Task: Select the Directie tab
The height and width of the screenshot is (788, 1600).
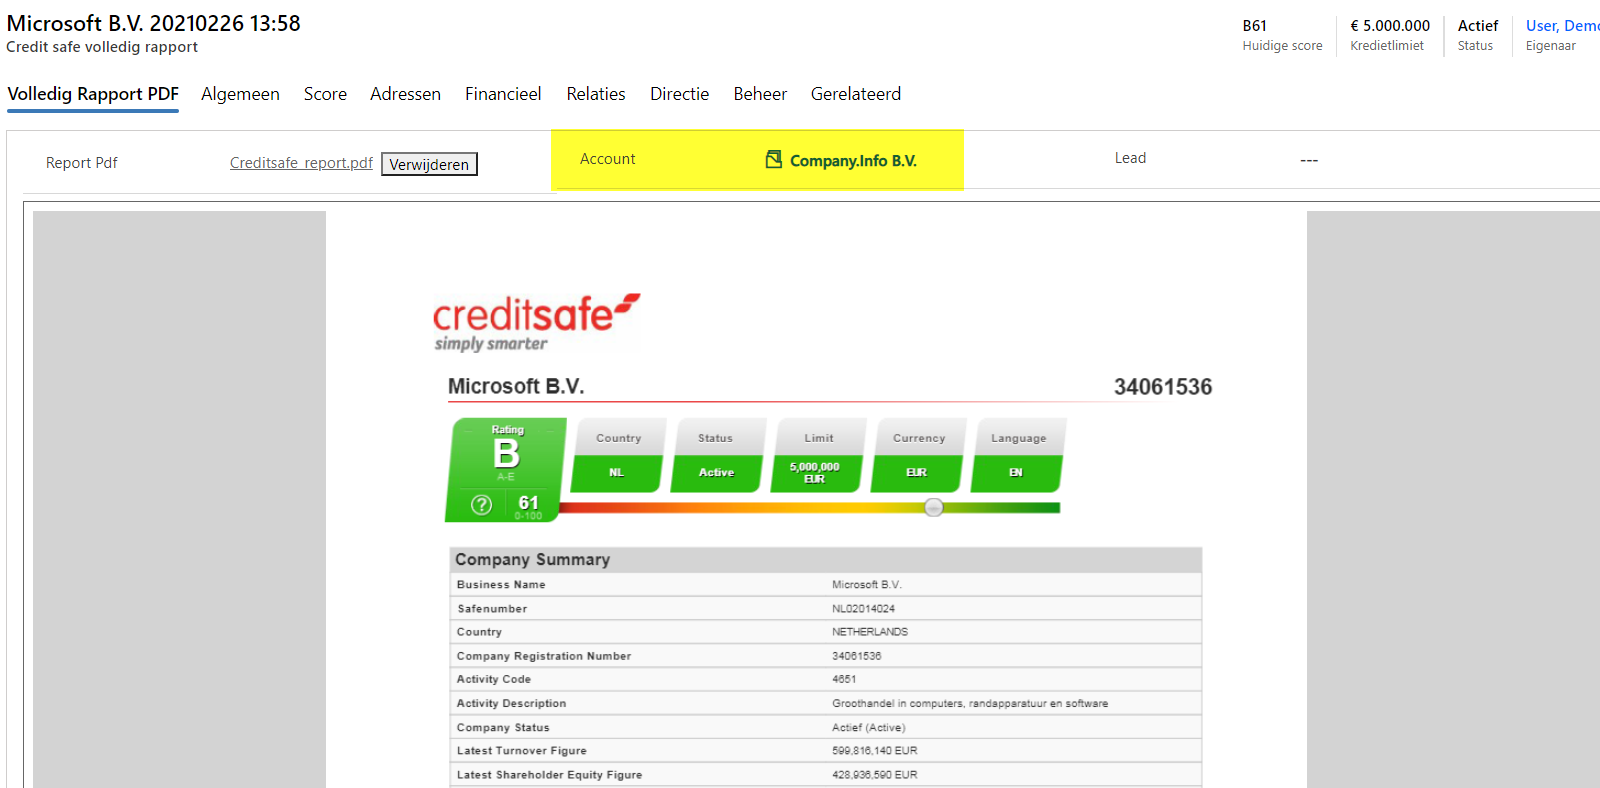Action: click(x=679, y=94)
